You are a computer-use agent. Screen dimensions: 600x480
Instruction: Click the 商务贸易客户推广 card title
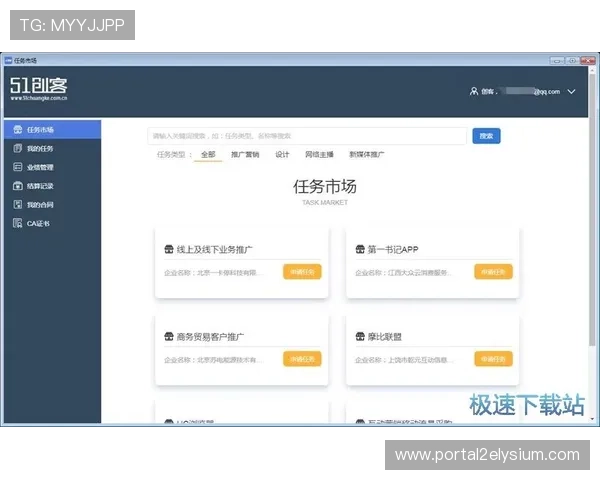pyautogui.click(x=210, y=337)
